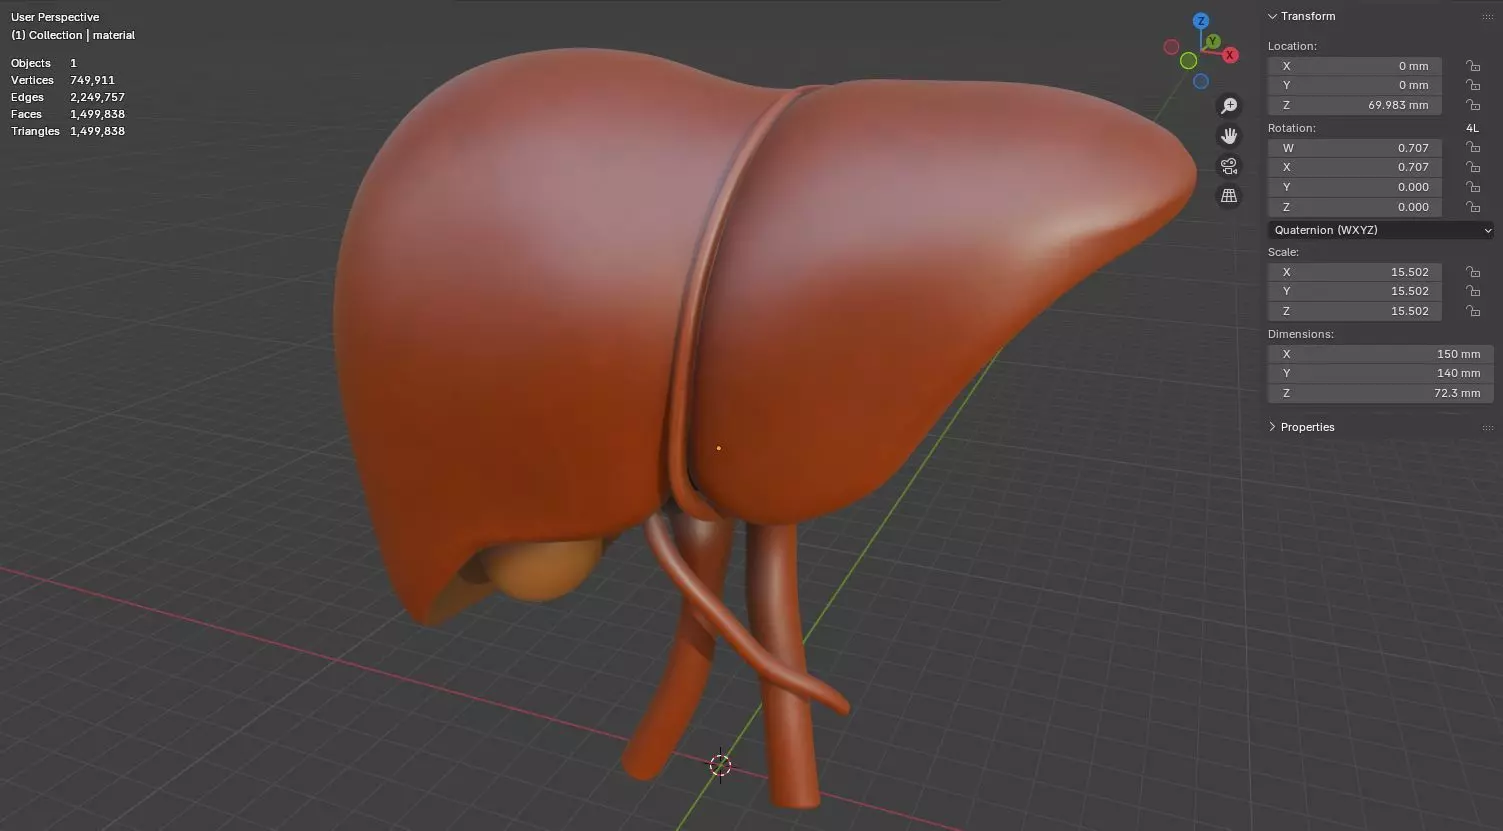Click the red X axis on navigation gizmo
This screenshot has width=1503, height=831.
click(1230, 55)
